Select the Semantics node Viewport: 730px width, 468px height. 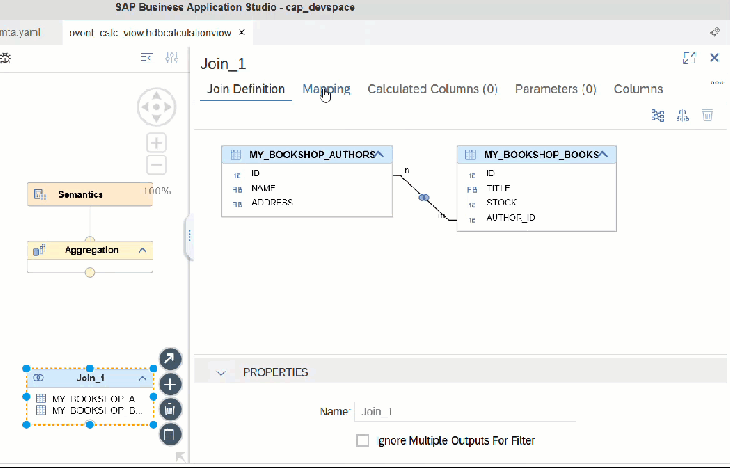click(x=90, y=195)
